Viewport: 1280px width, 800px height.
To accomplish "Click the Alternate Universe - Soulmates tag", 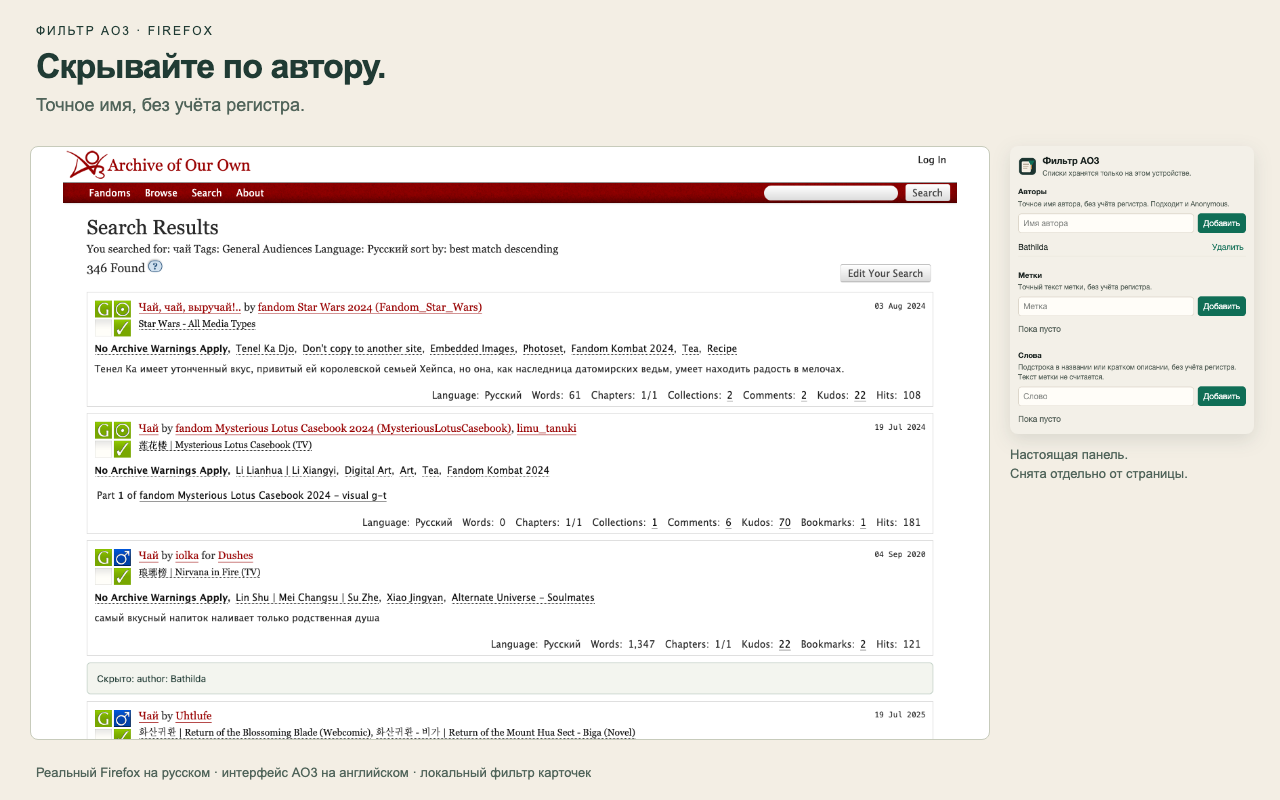I will click(x=523, y=598).
